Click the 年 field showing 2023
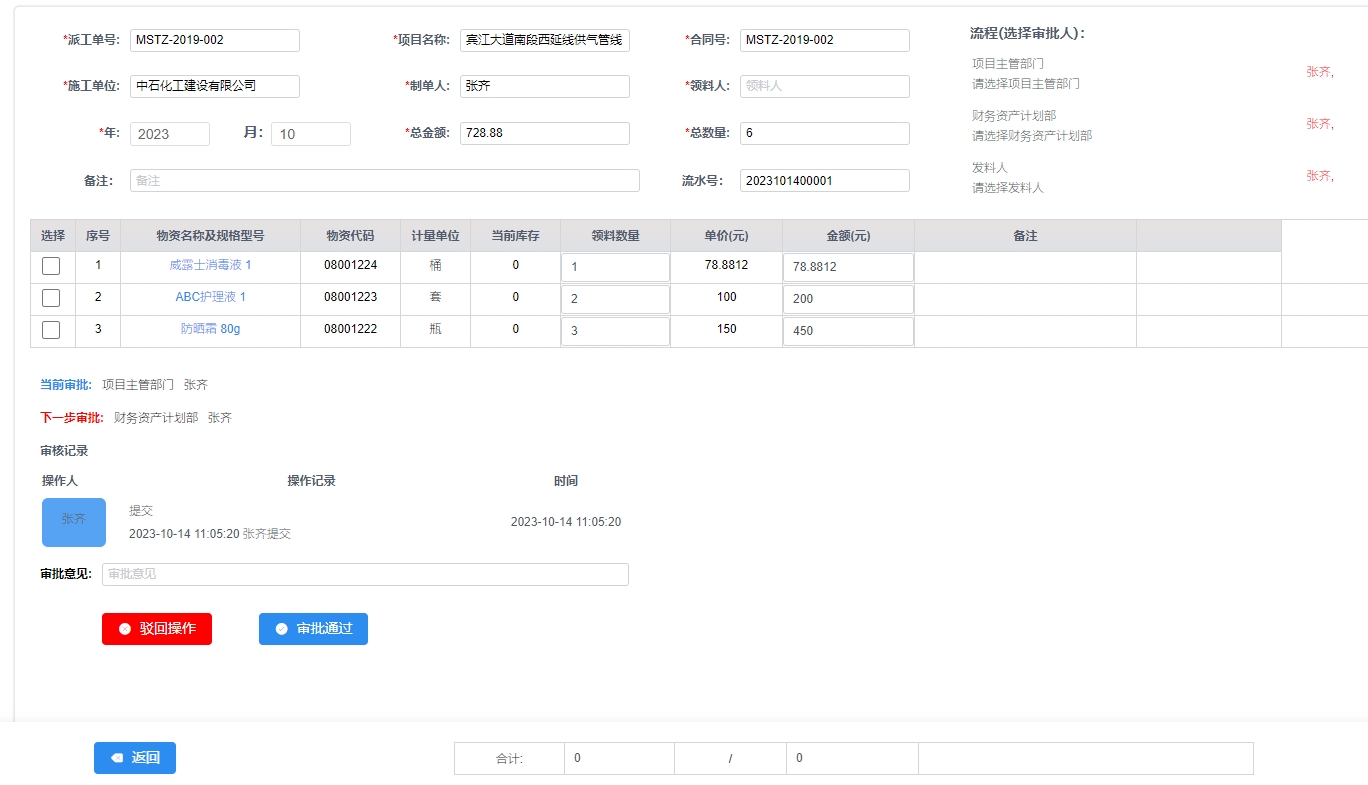 [x=170, y=134]
